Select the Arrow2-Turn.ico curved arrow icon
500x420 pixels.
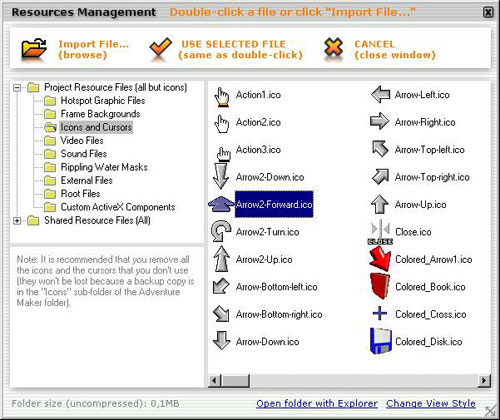point(221,231)
